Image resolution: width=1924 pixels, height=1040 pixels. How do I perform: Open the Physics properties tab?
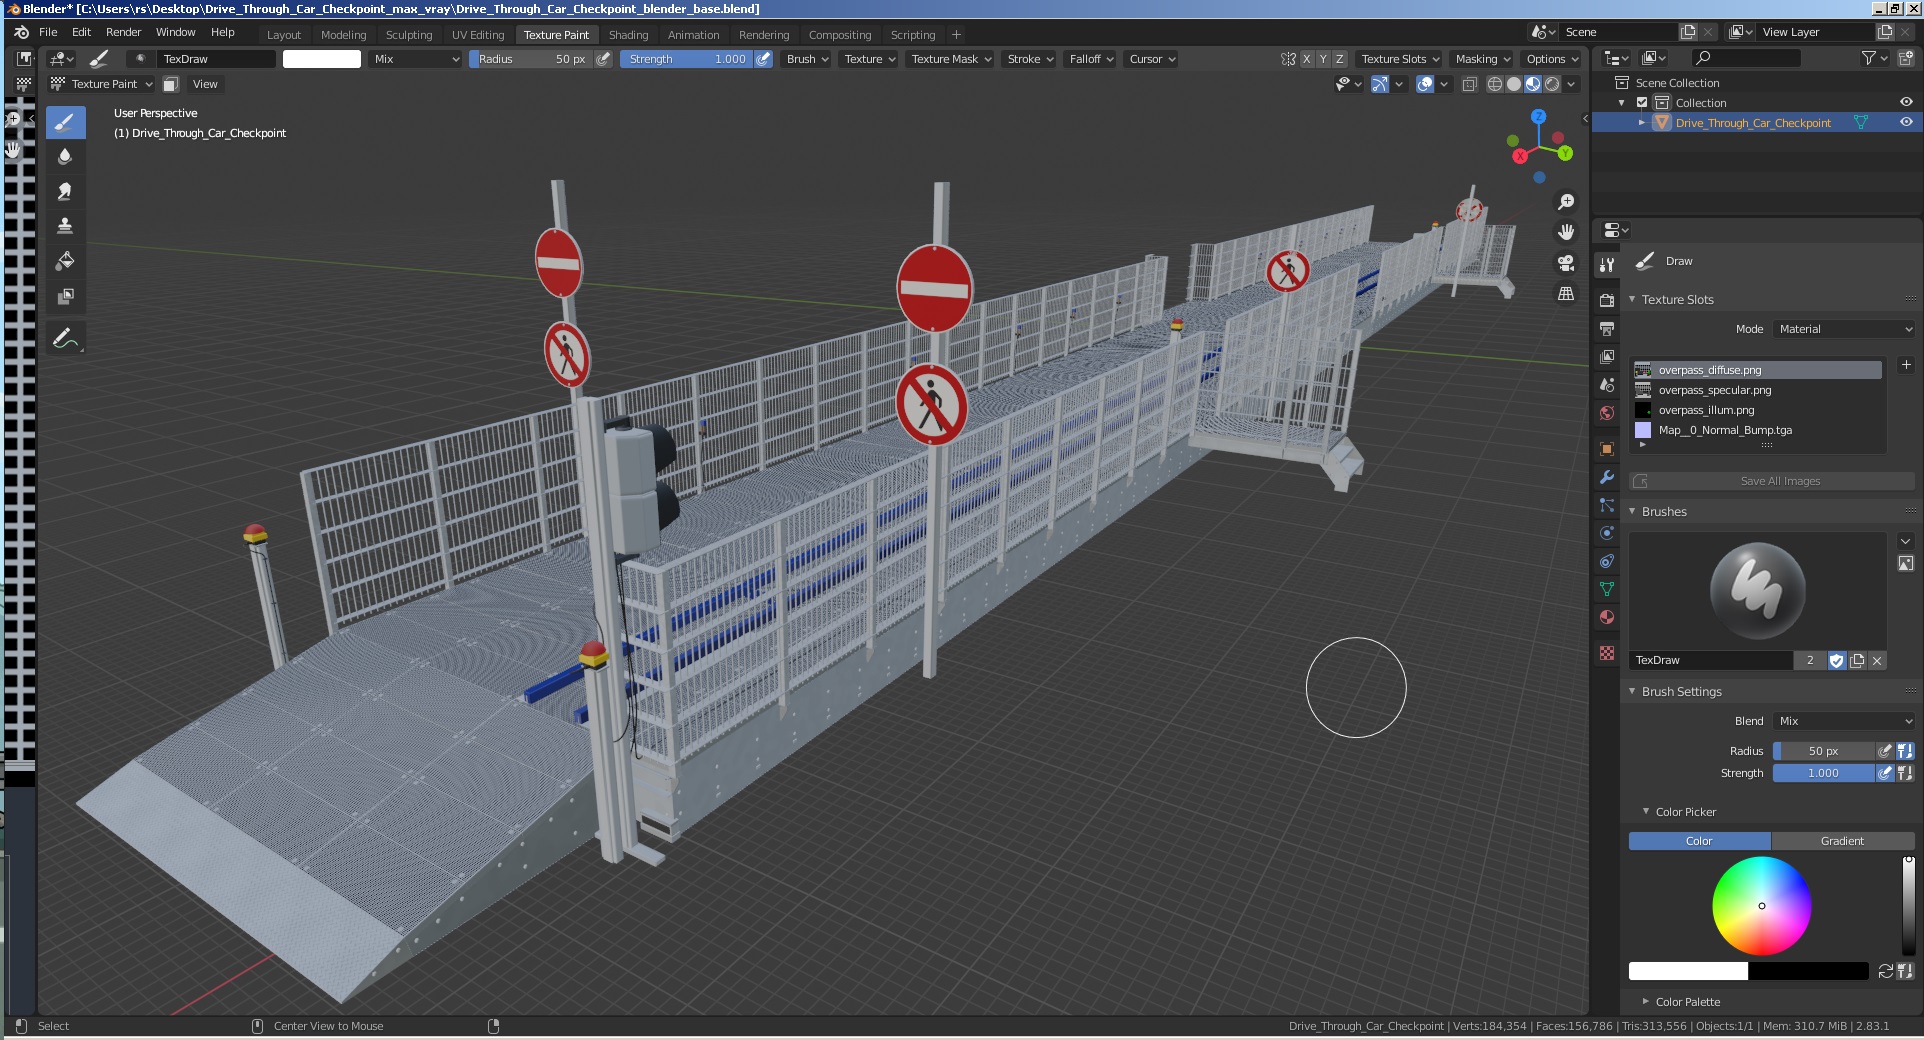click(1607, 533)
